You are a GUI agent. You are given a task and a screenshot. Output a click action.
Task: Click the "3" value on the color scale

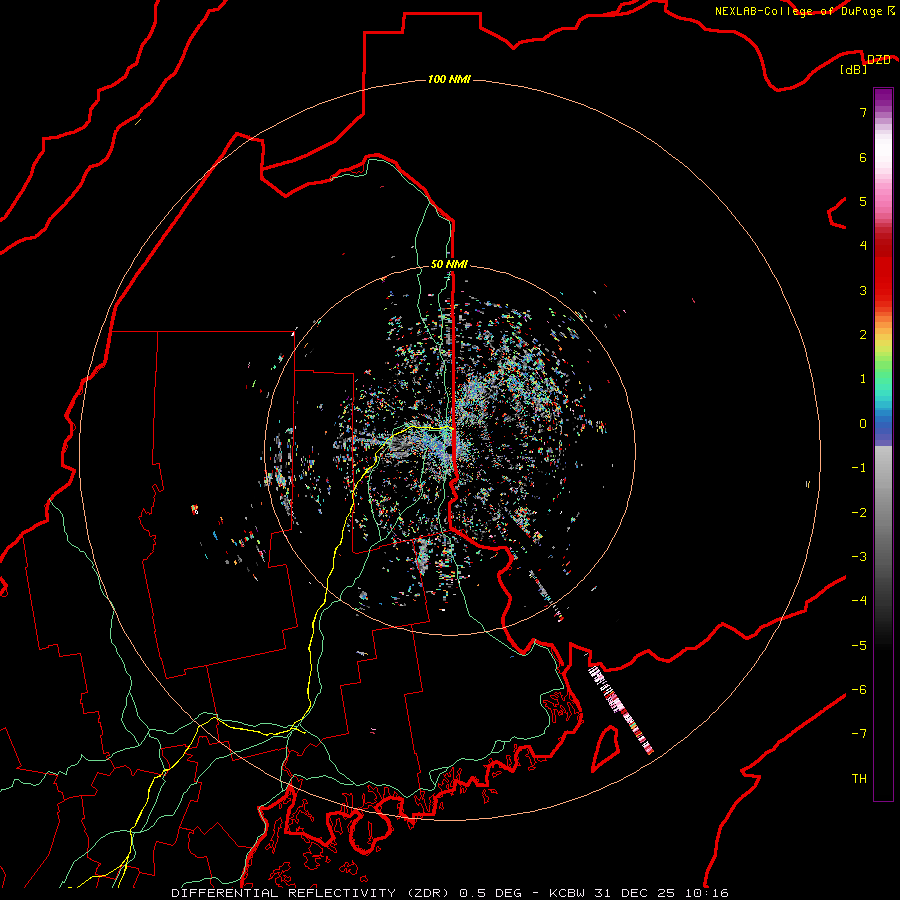(x=863, y=290)
